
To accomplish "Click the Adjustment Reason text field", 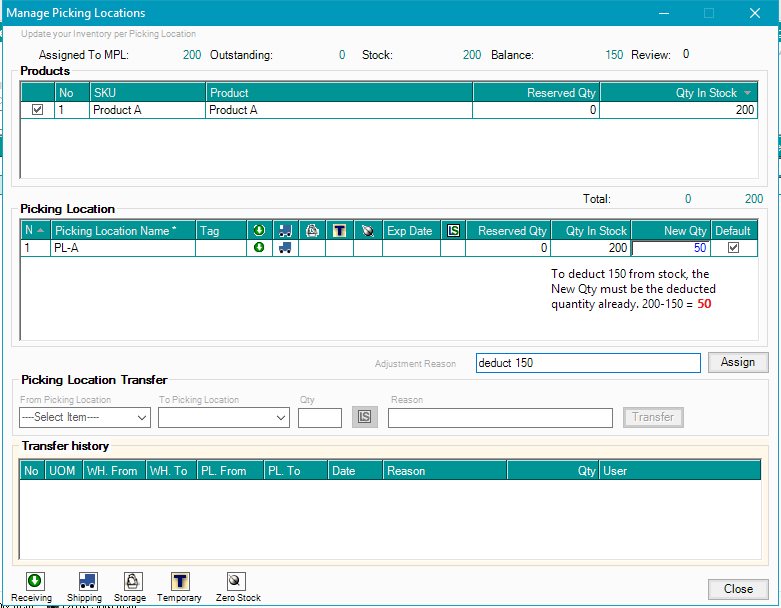I will click(x=588, y=362).
